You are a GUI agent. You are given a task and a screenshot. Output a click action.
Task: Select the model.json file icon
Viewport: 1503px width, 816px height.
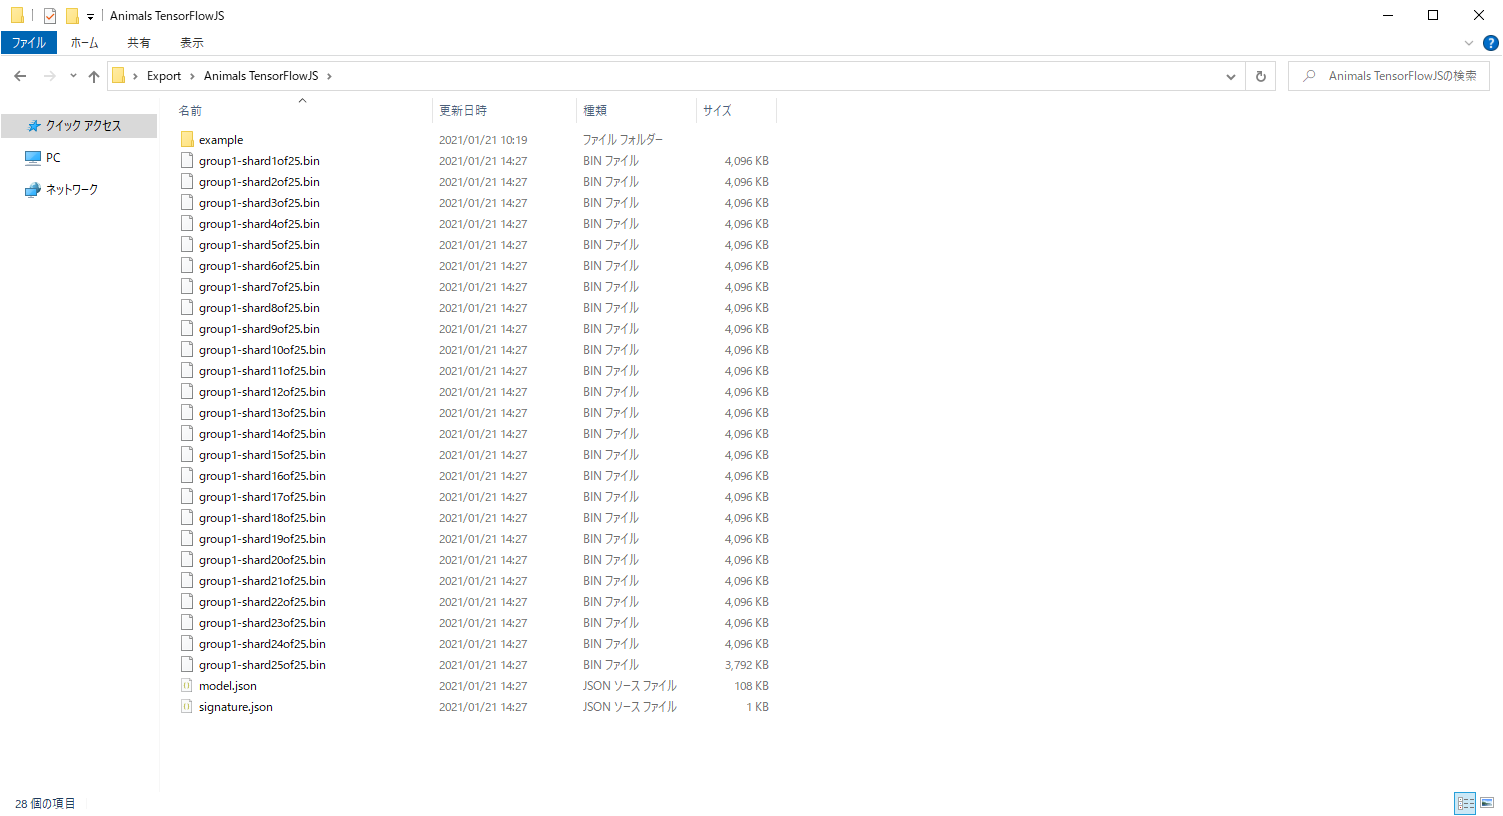[x=187, y=686]
